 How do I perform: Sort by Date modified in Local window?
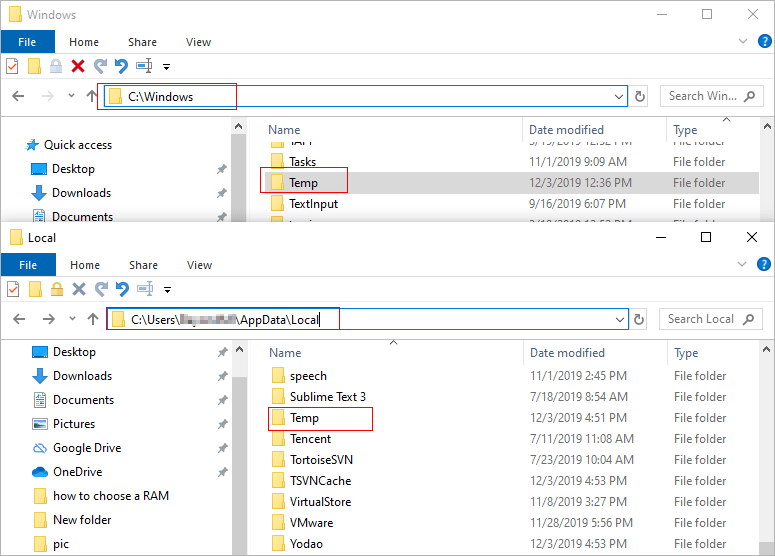coord(567,353)
